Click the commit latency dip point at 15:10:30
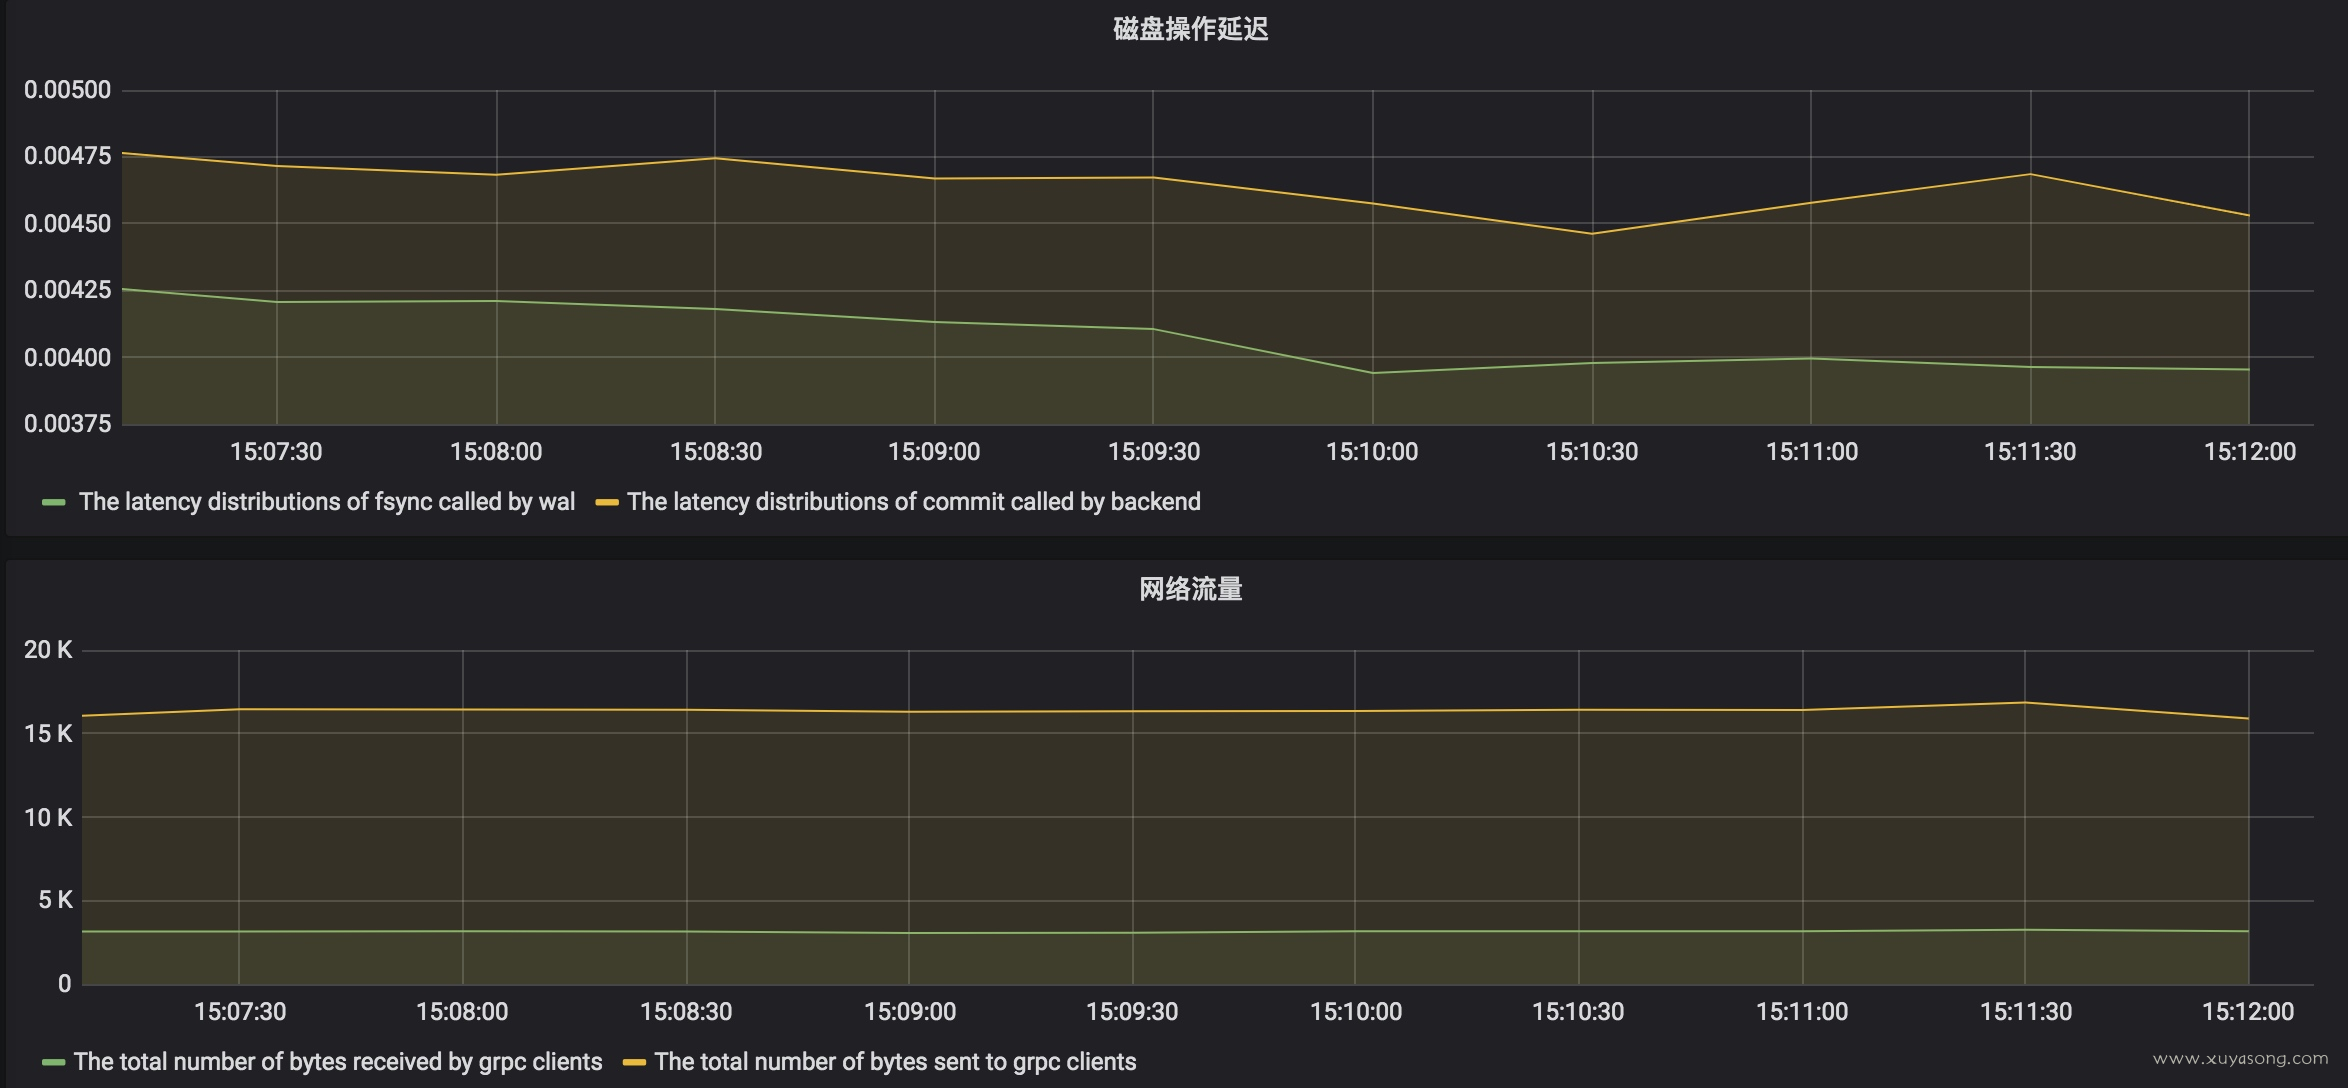The height and width of the screenshot is (1088, 2348). (1592, 234)
